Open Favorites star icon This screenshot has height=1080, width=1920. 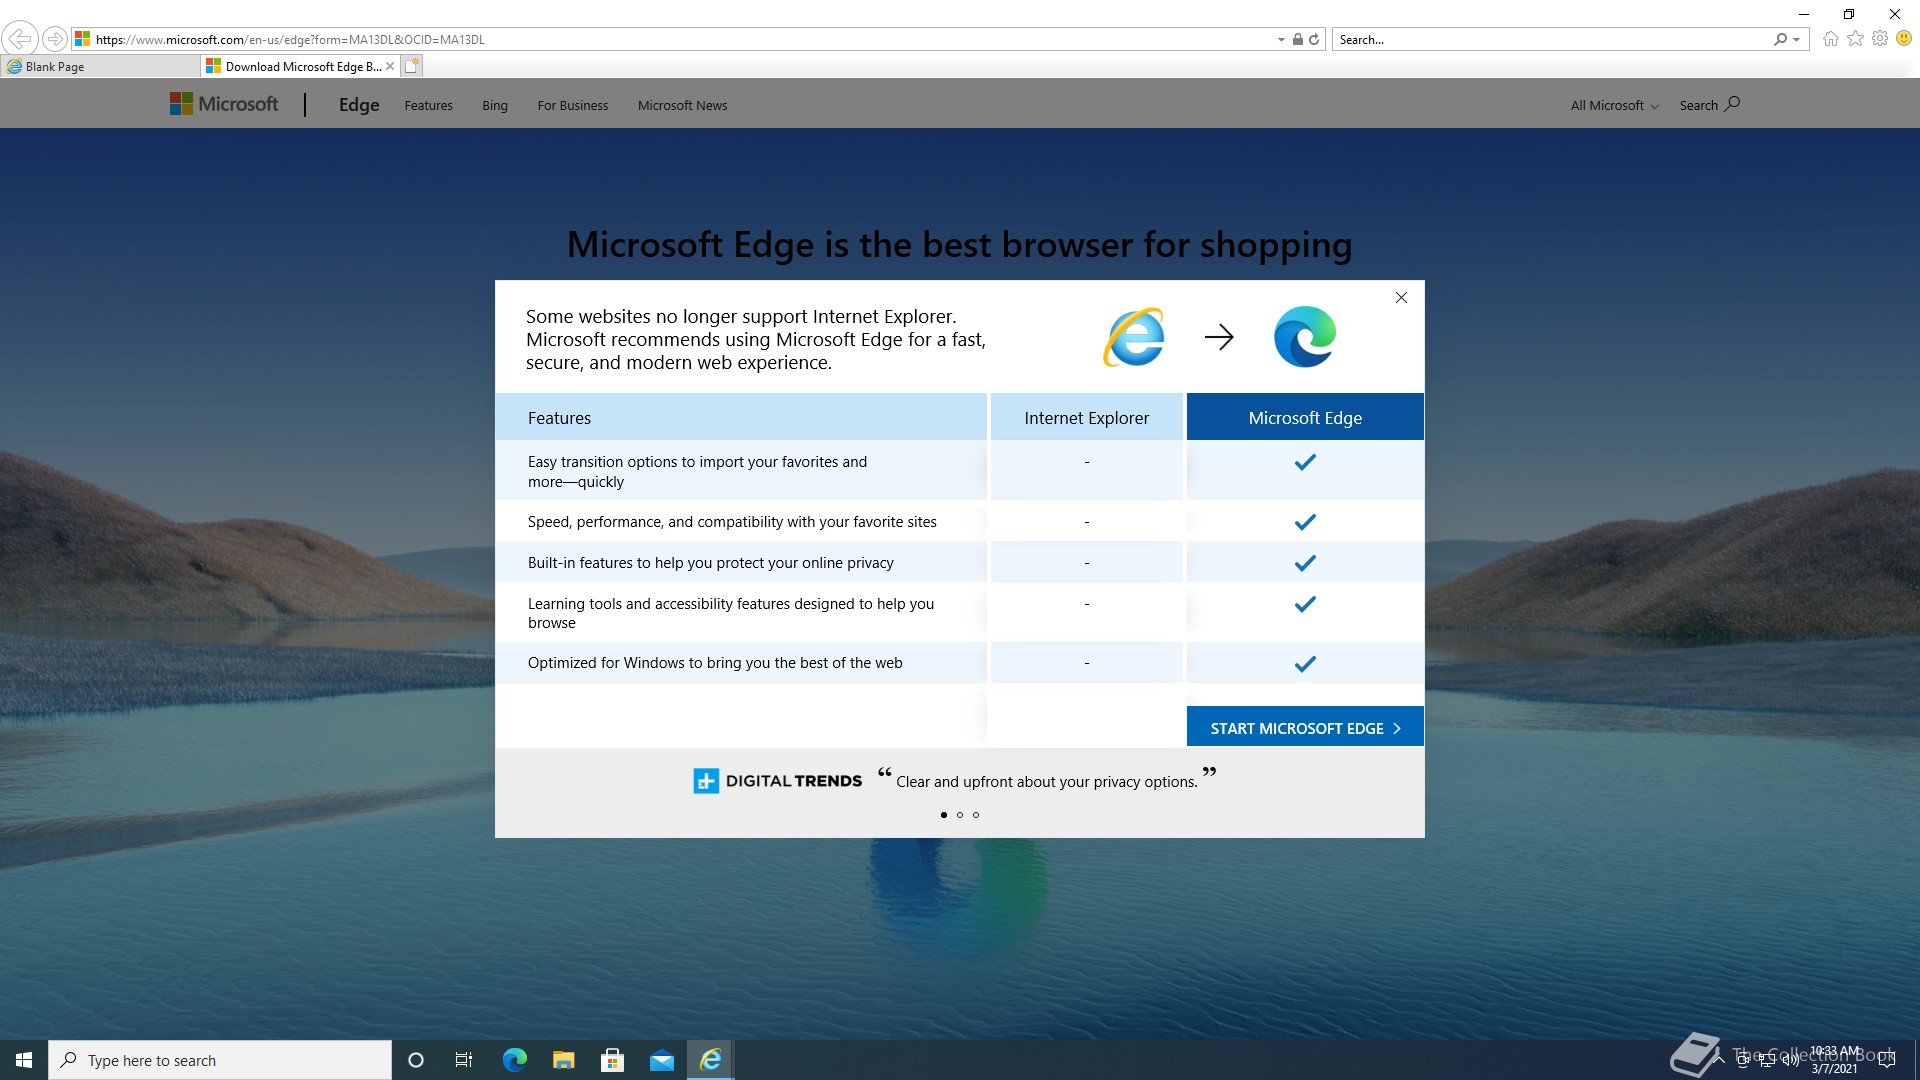coord(1855,39)
